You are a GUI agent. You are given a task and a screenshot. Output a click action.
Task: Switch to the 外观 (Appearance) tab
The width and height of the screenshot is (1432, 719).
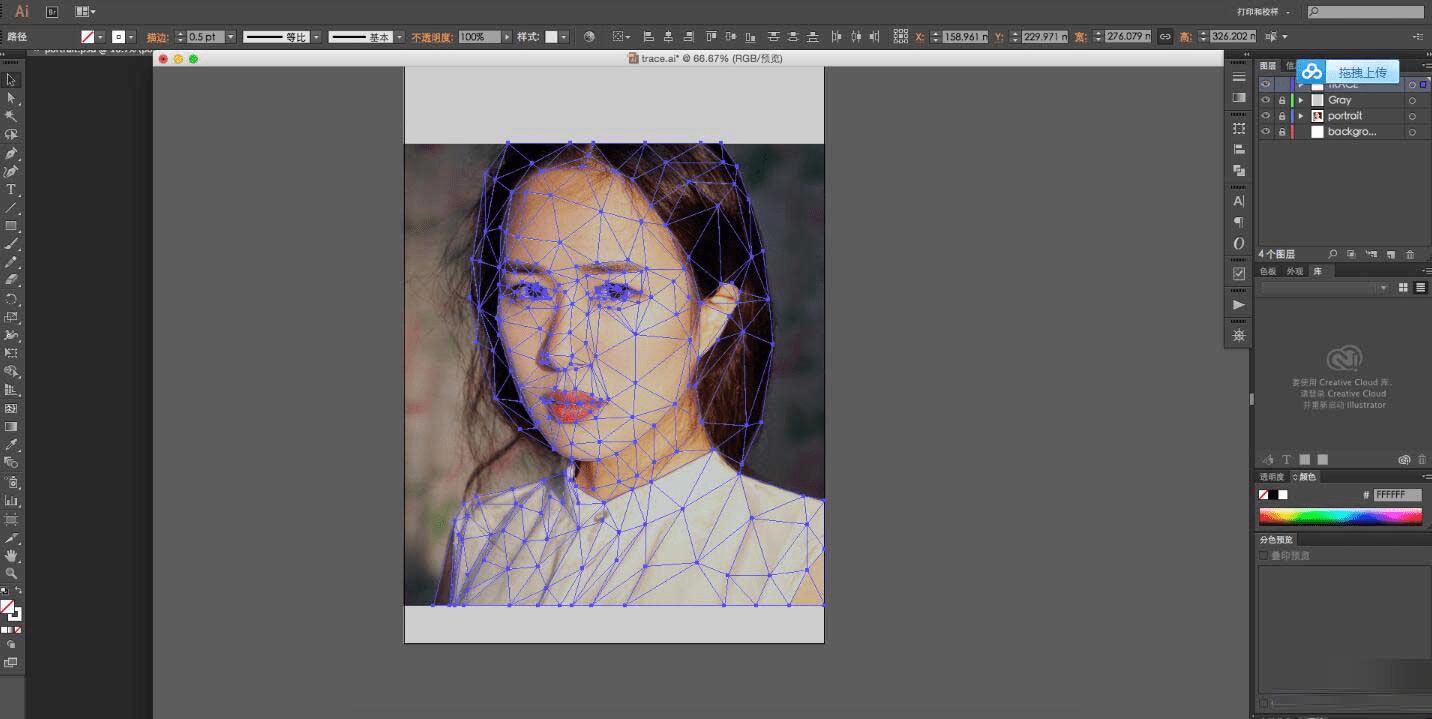pyautogui.click(x=1295, y=271)
